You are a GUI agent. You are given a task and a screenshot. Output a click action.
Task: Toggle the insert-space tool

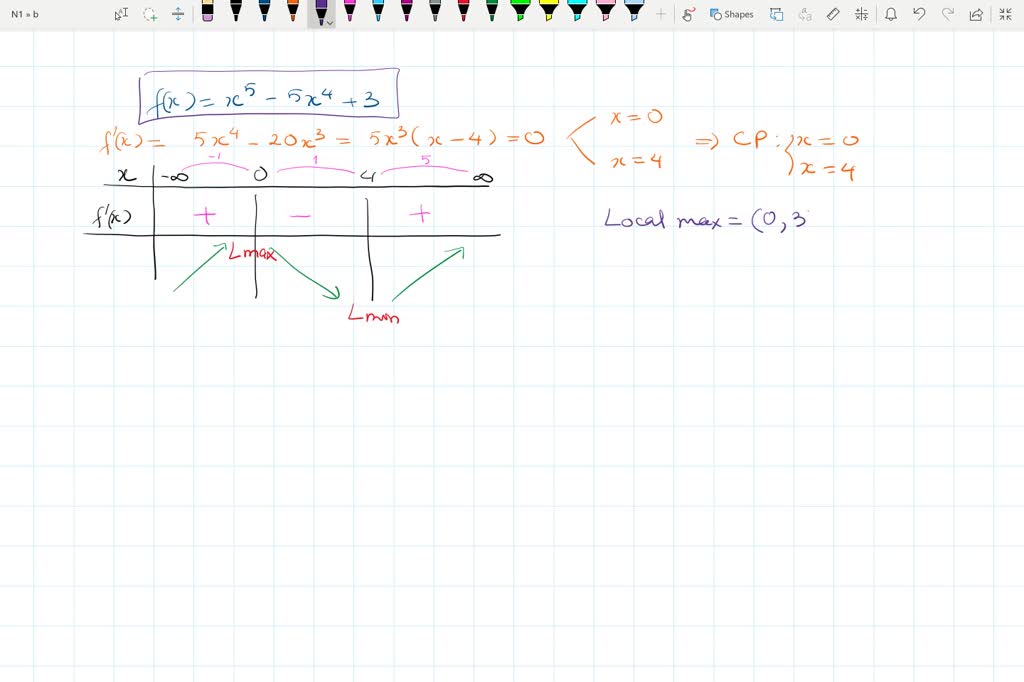176,14
